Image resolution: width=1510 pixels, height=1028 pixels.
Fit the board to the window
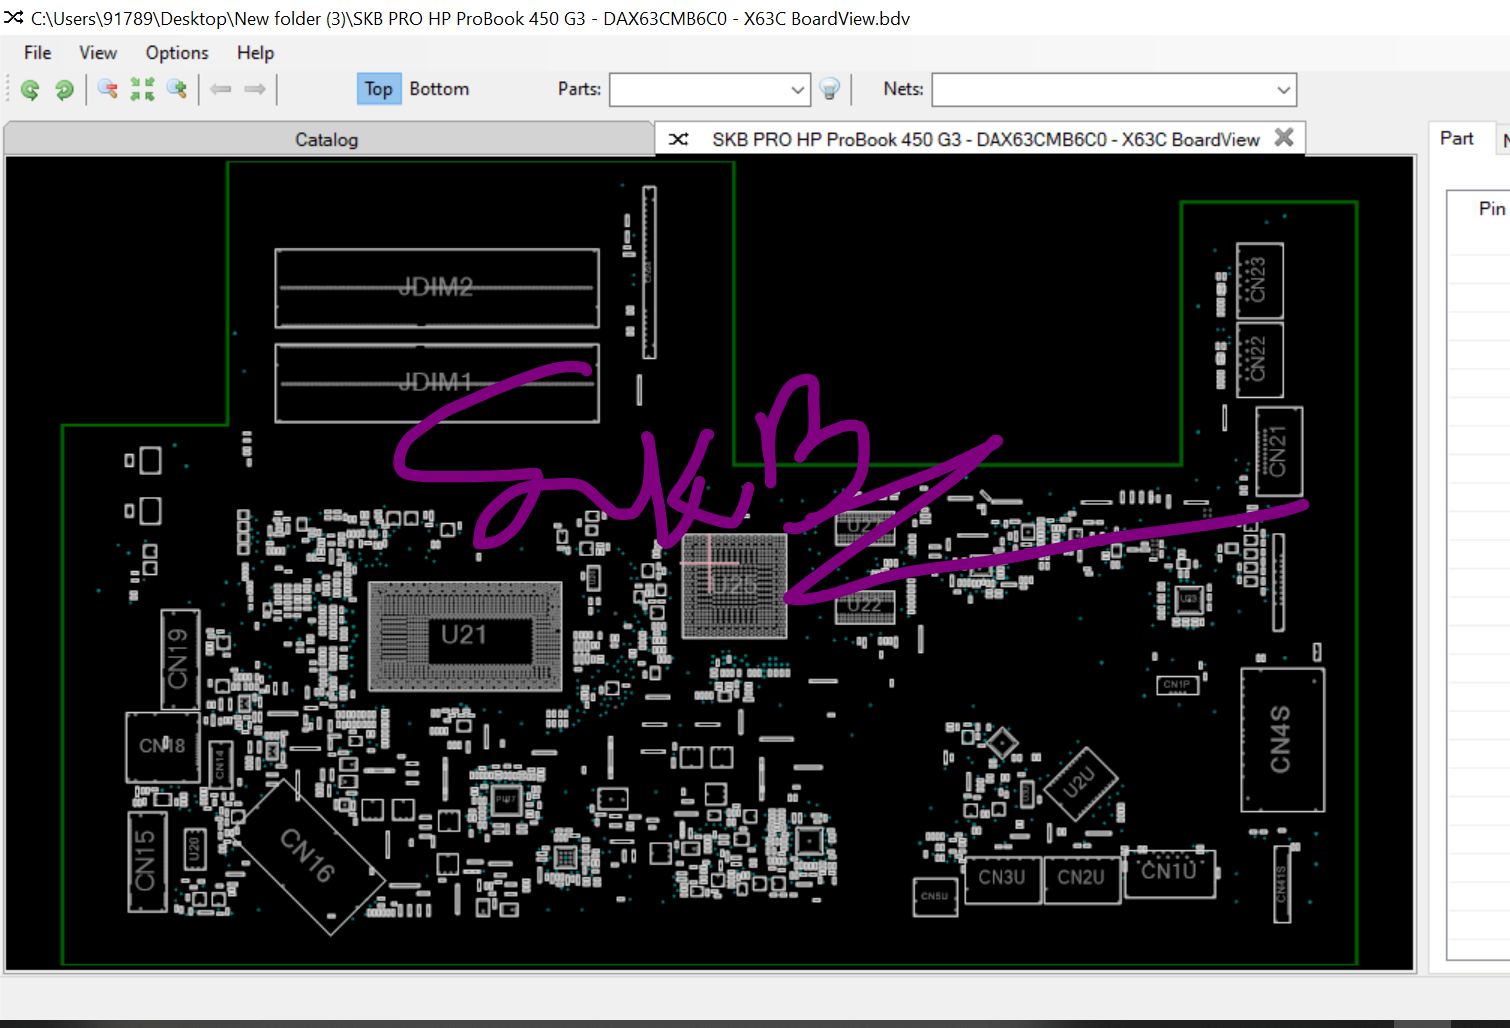(x=142, y=90)
